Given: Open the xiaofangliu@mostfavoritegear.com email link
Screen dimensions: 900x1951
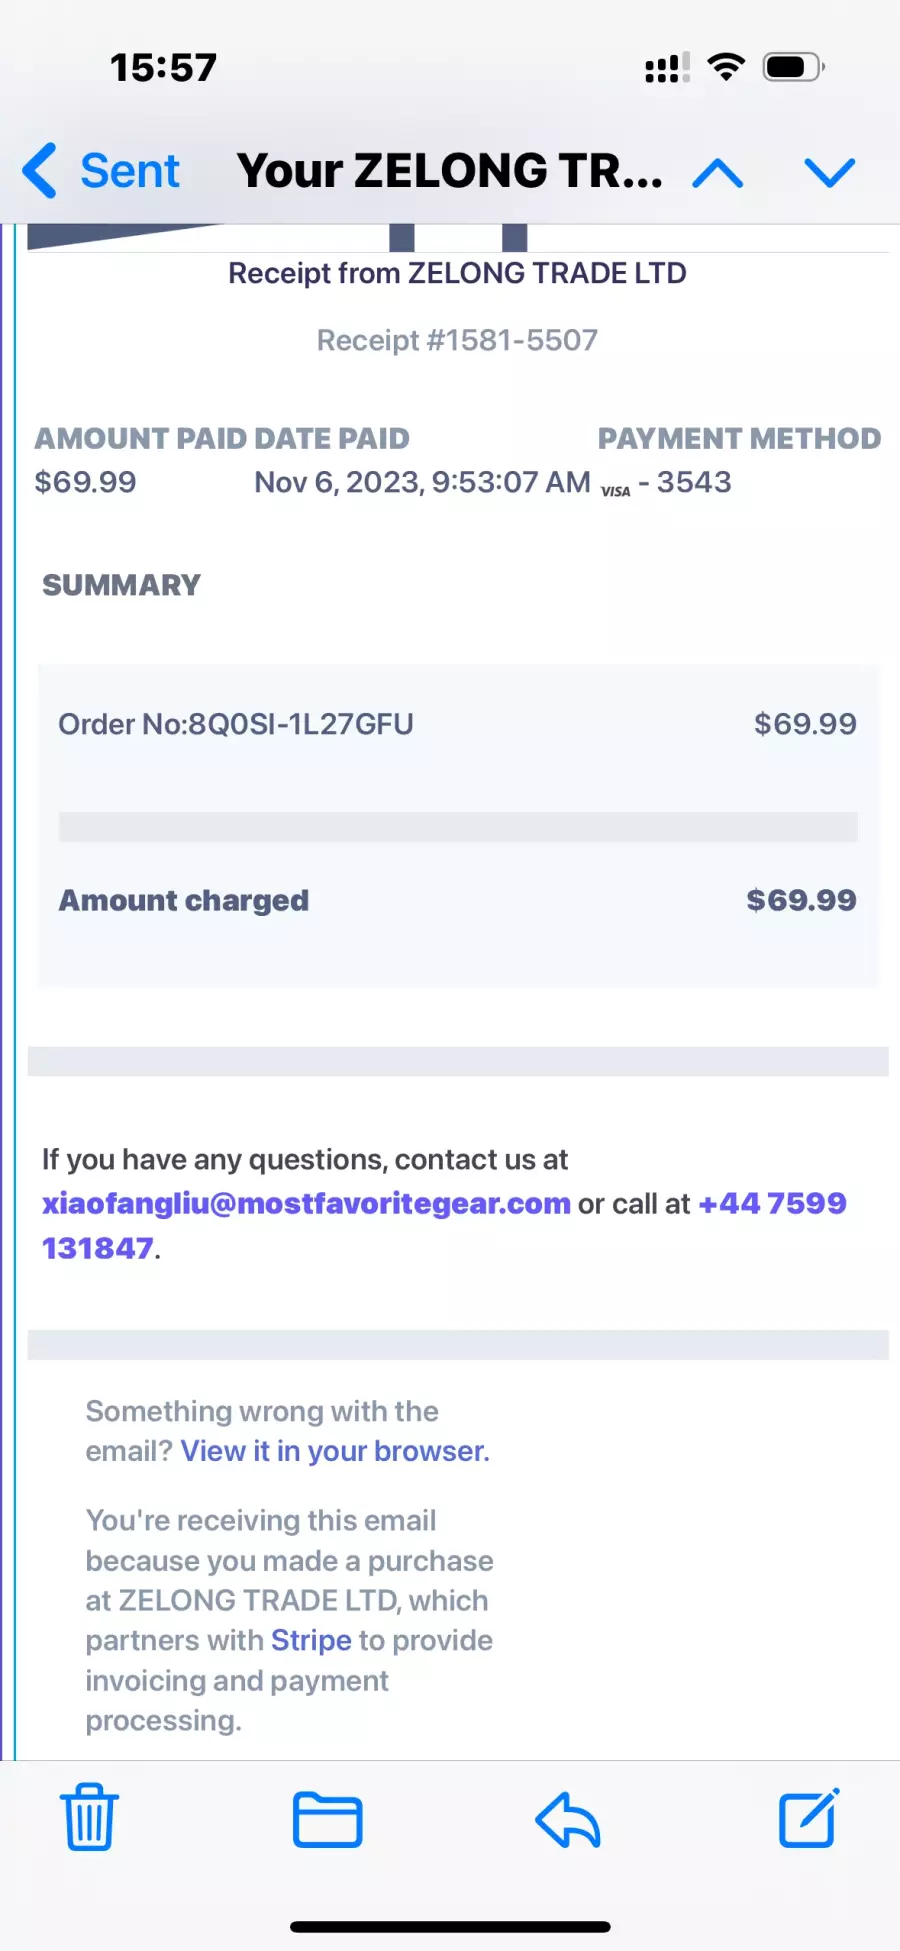Looking at the screenshot, I should pyautogui.click(x=306, y=1203).
